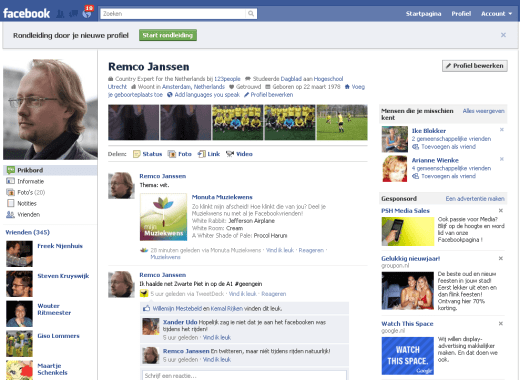520x380 pixels.
Task: Expand the Account dropdown menu
Action: click(x=496, y=14)
